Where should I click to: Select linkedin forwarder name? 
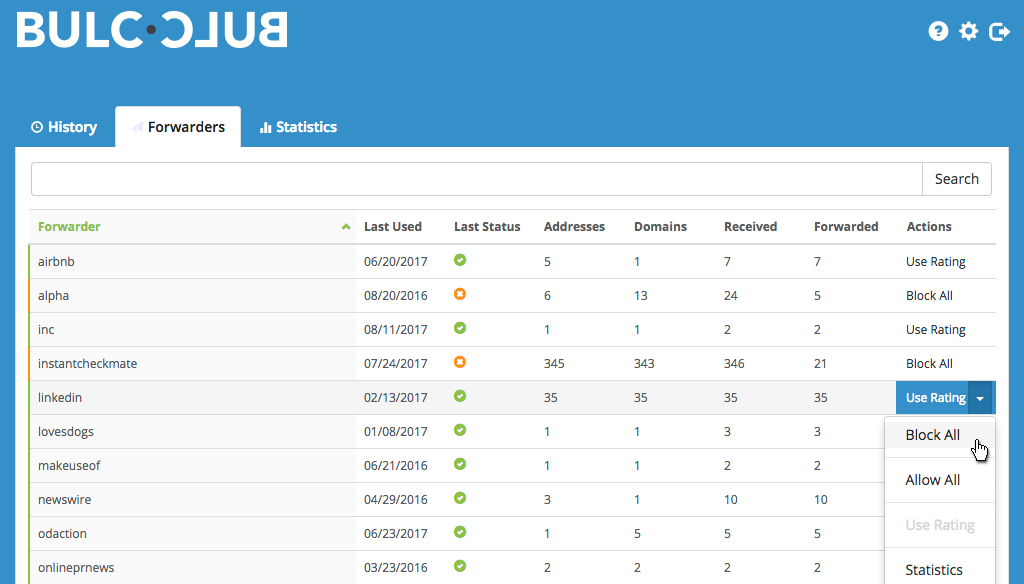(x=59, y=398)
